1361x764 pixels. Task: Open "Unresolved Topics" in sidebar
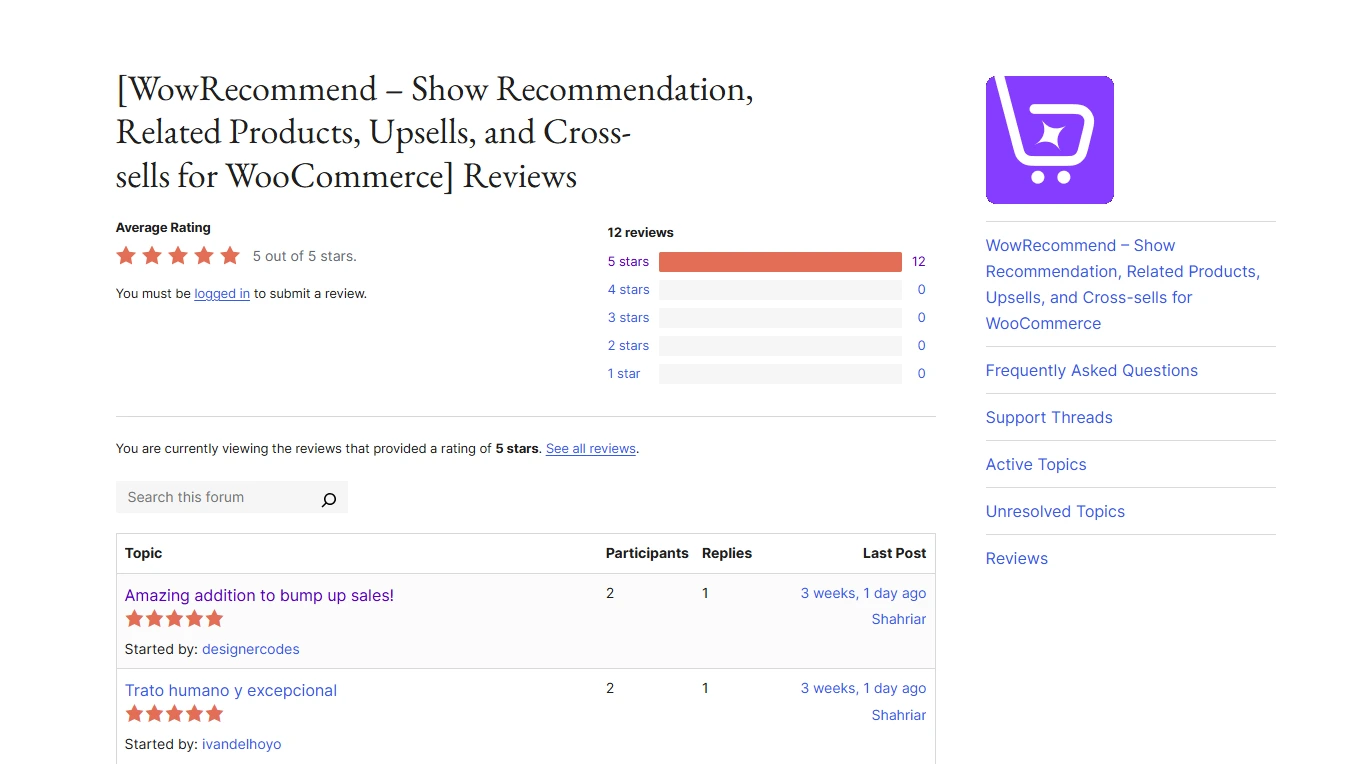[x=1055, y=511]
